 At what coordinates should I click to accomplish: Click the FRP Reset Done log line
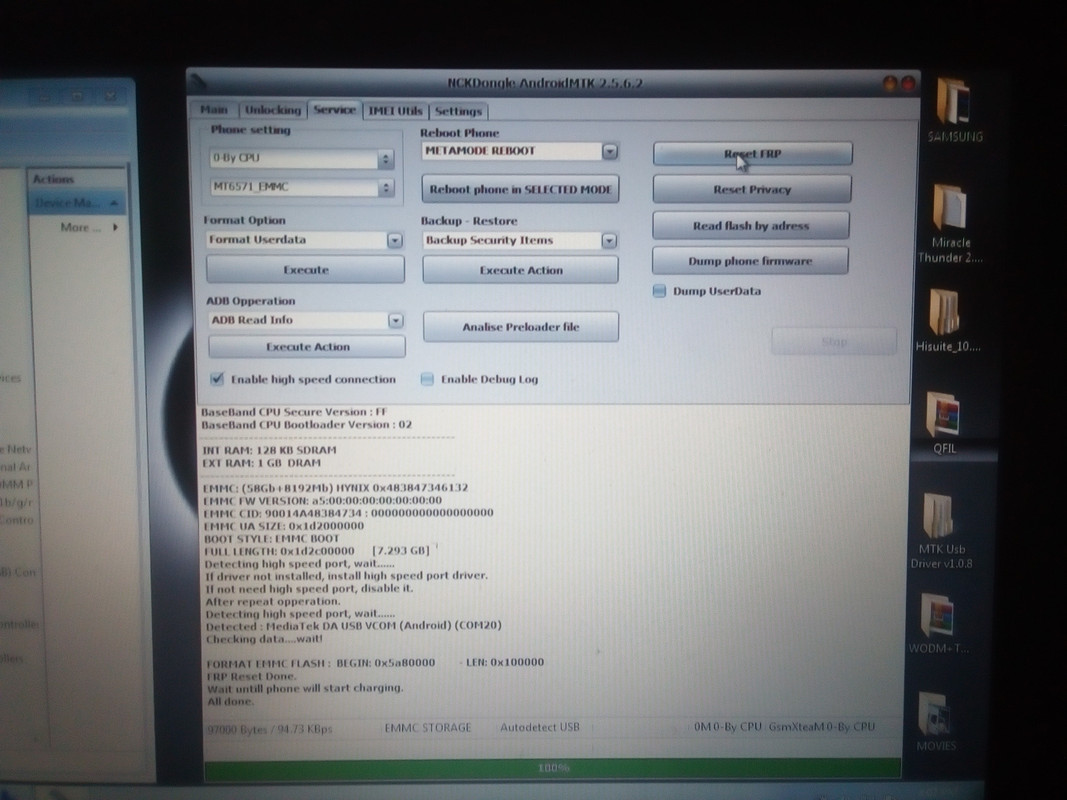tap(251, 676)
